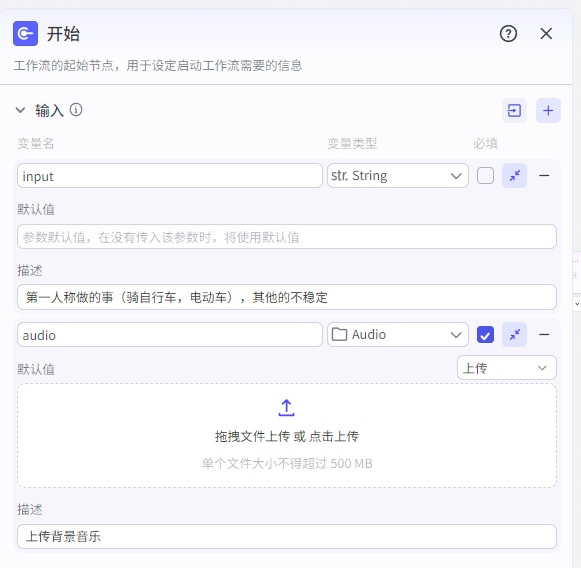This screenshot has width=581, height=568.
Task: Open the Audio variable type dropdown
Action: click(398, 335)
